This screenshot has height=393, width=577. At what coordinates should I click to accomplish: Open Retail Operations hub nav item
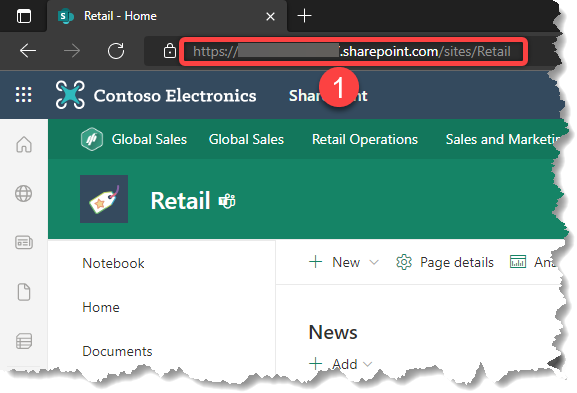tap(365, 139)
